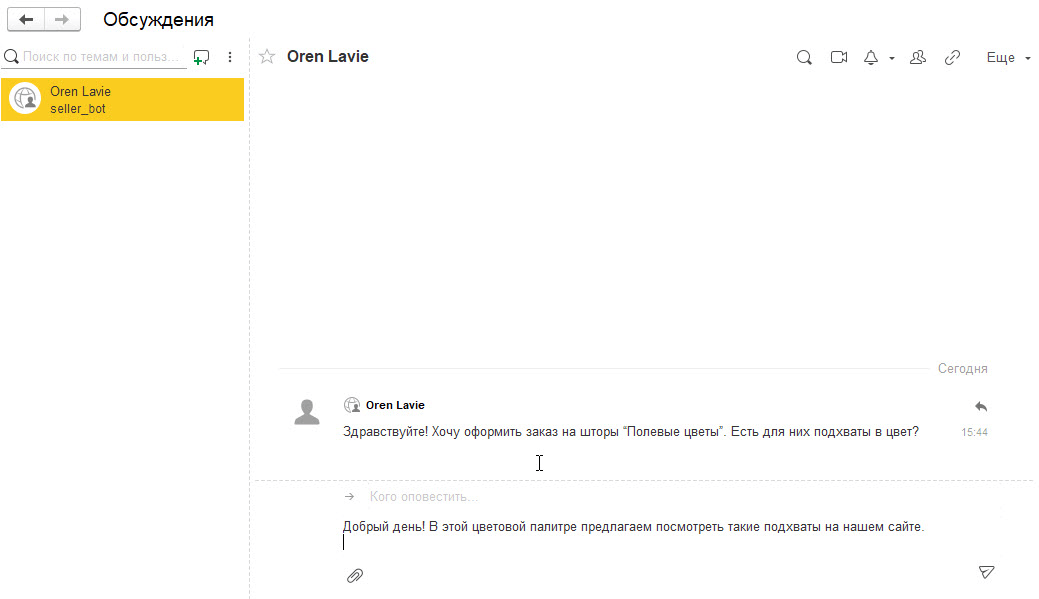Click the Сегодня date separator label
The image size is (1039, 599).
click(962, 368)
